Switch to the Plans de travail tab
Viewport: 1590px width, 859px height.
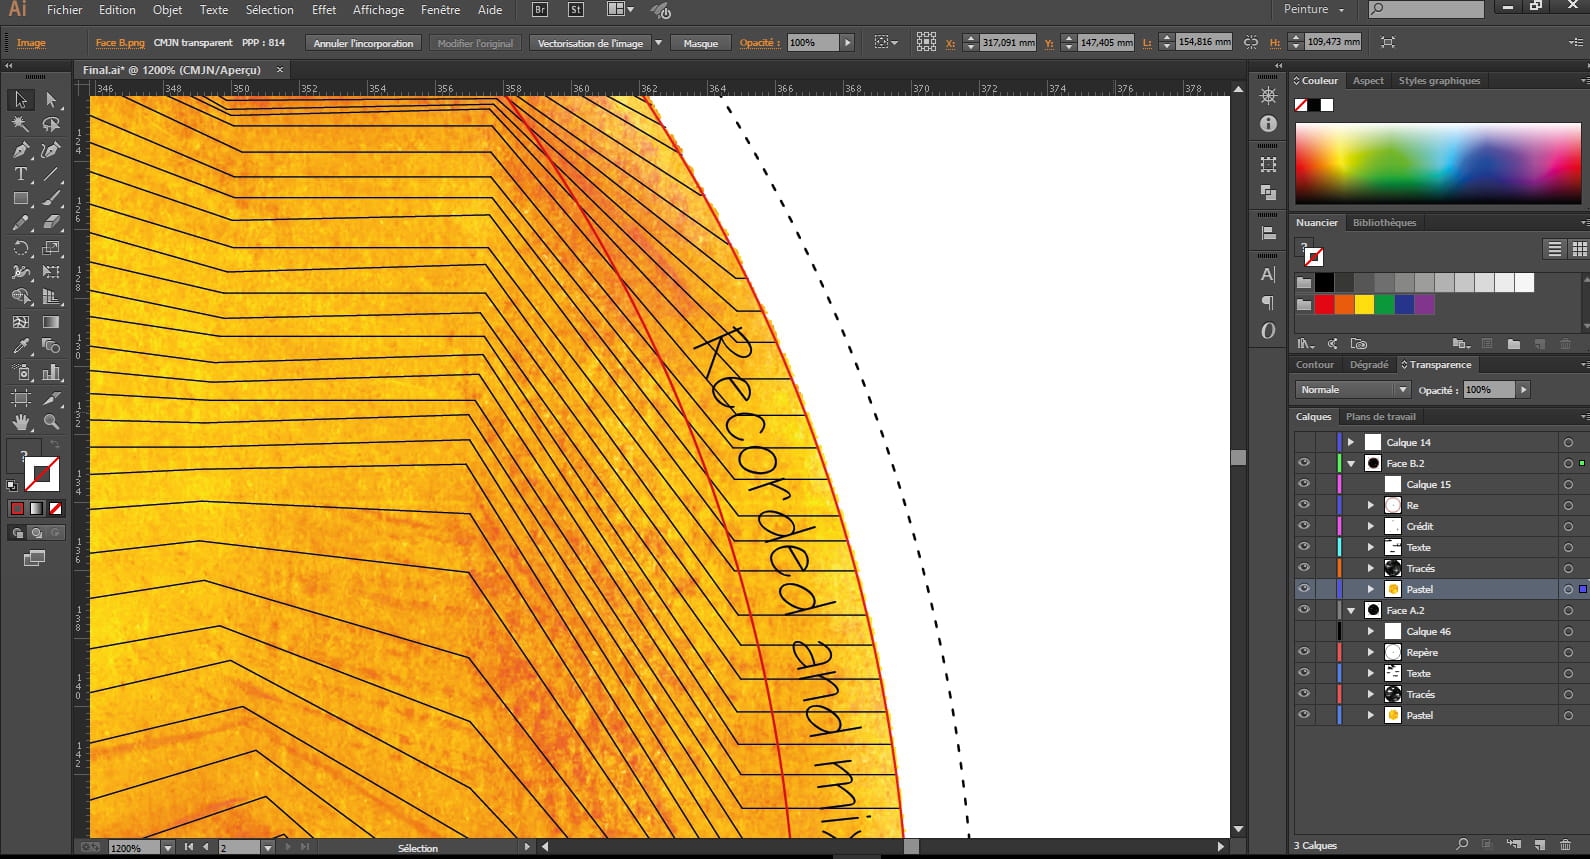(1380, 417)
